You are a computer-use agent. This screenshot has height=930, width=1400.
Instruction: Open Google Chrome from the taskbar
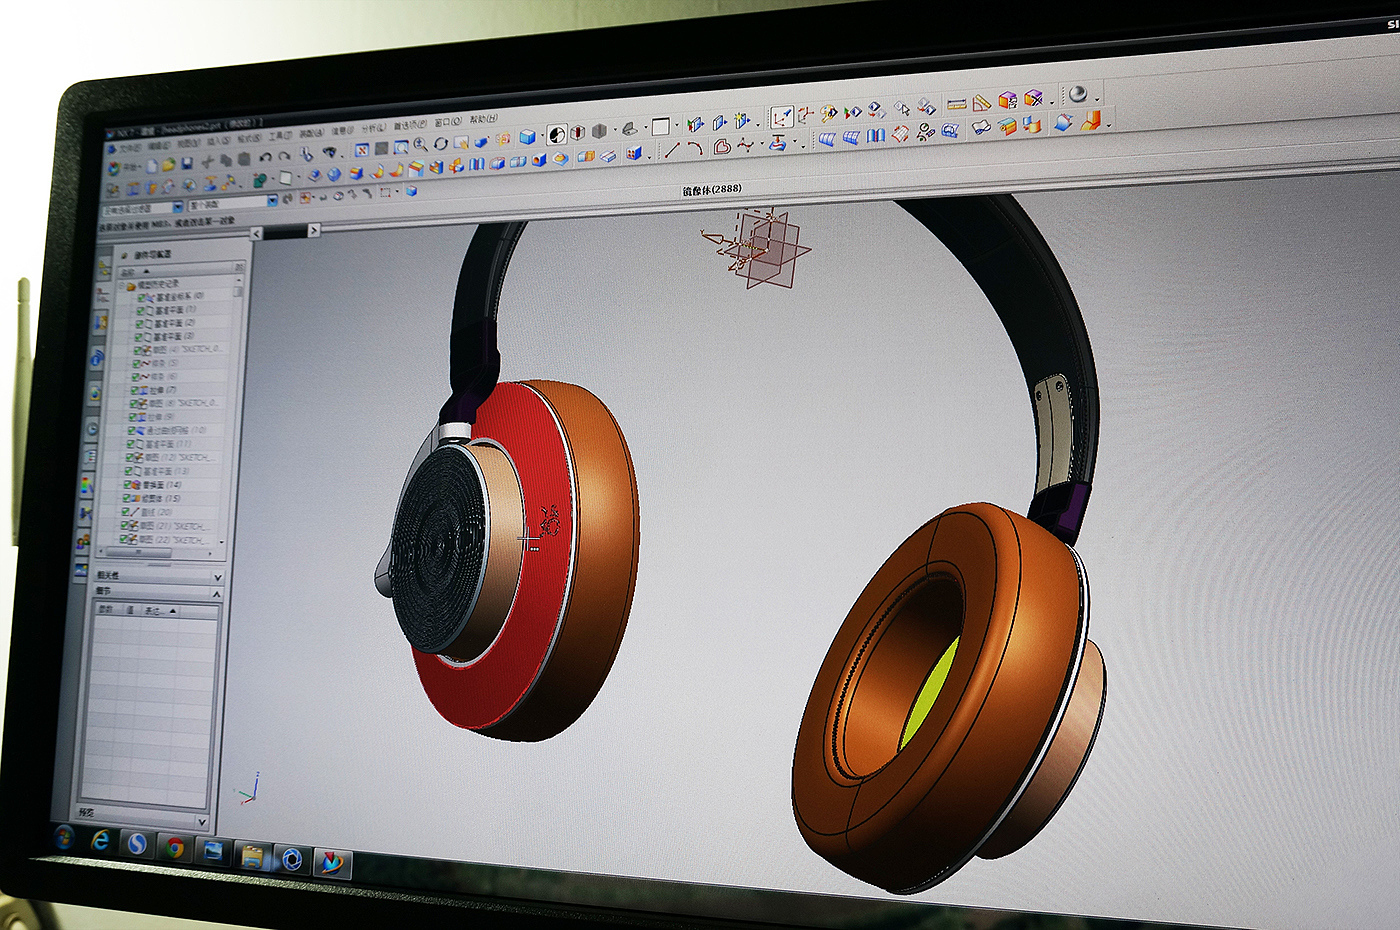pos(175,849)
